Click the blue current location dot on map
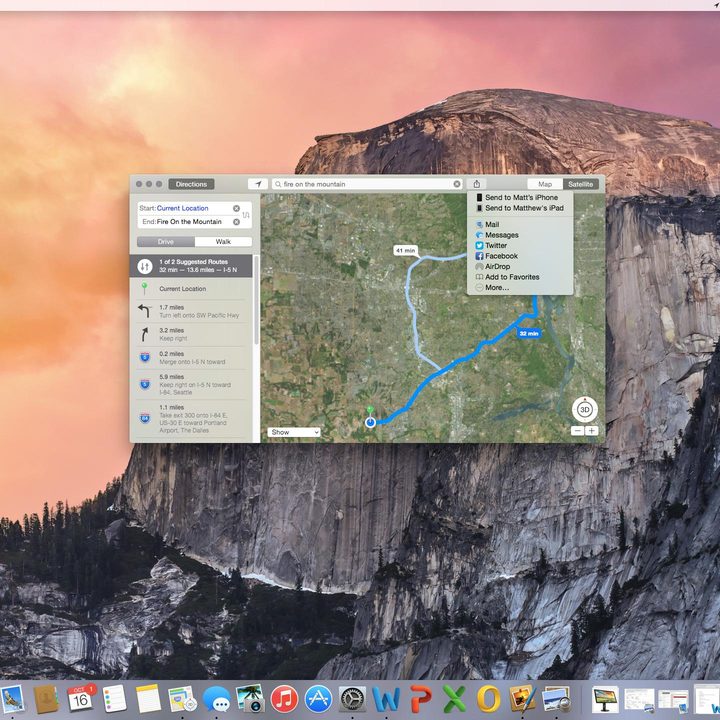The height and width of the screenshot is (720, 720). pos(370,422)
